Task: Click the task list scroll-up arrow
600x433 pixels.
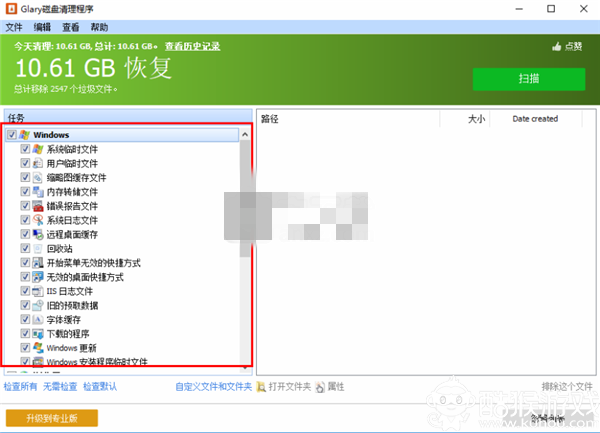Action: click(245, 135)
